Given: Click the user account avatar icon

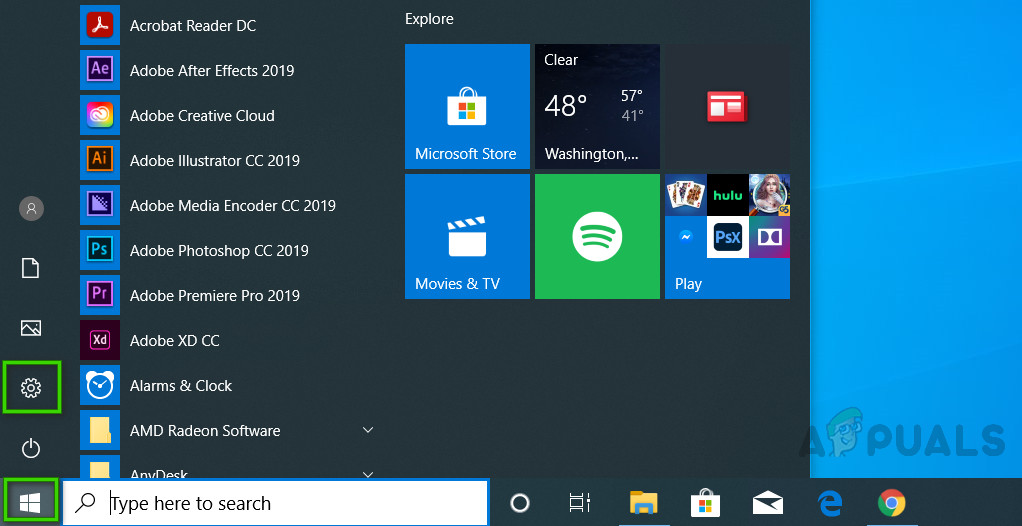Looking at the screenshot, I should [x=31, y=209].
